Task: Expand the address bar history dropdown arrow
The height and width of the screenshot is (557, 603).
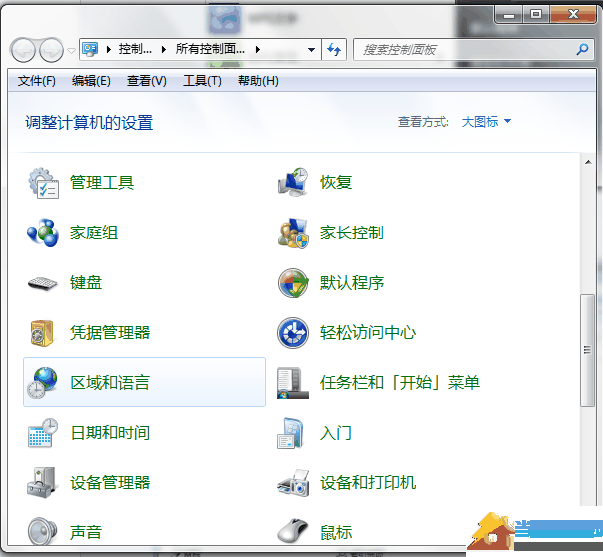Action: (x=312, y=49)
